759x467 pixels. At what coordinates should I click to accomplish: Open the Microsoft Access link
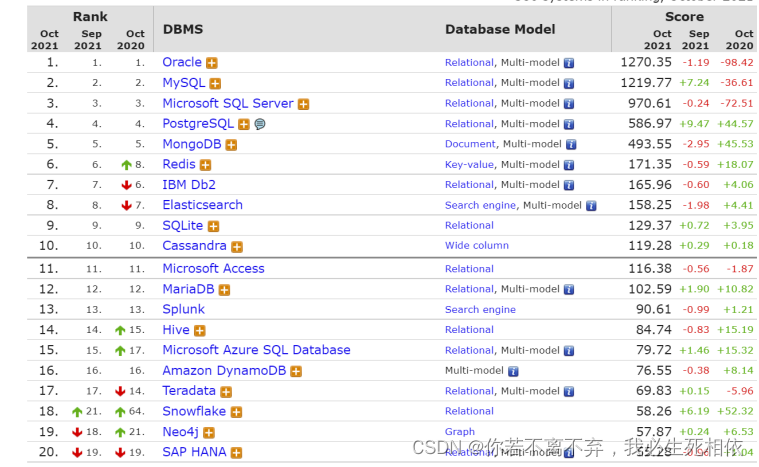(x=213, y=268)
